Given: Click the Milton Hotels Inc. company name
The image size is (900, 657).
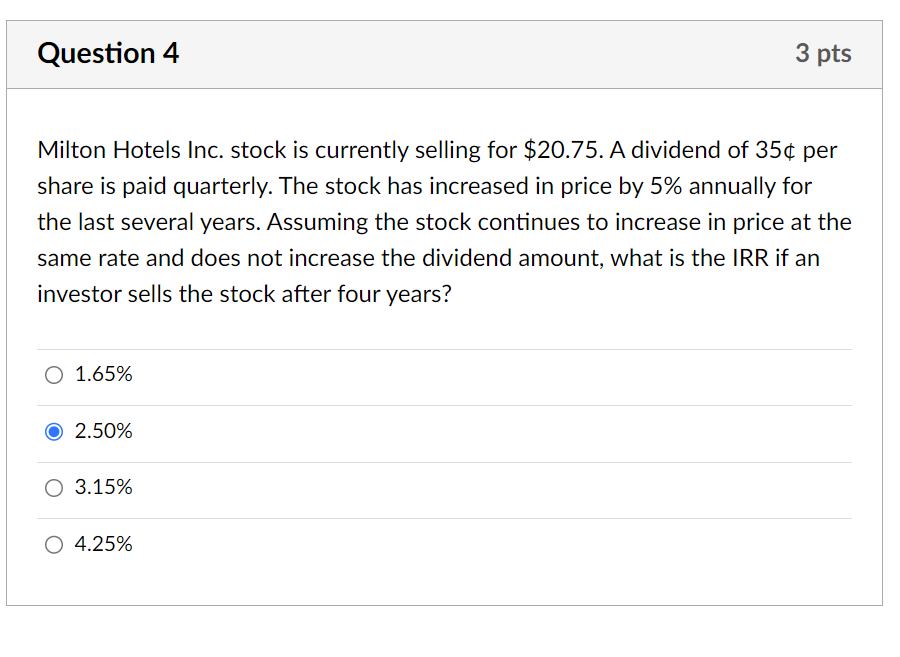Looking at the screenshot, I should pyautogui.click(x=131, y=151).
